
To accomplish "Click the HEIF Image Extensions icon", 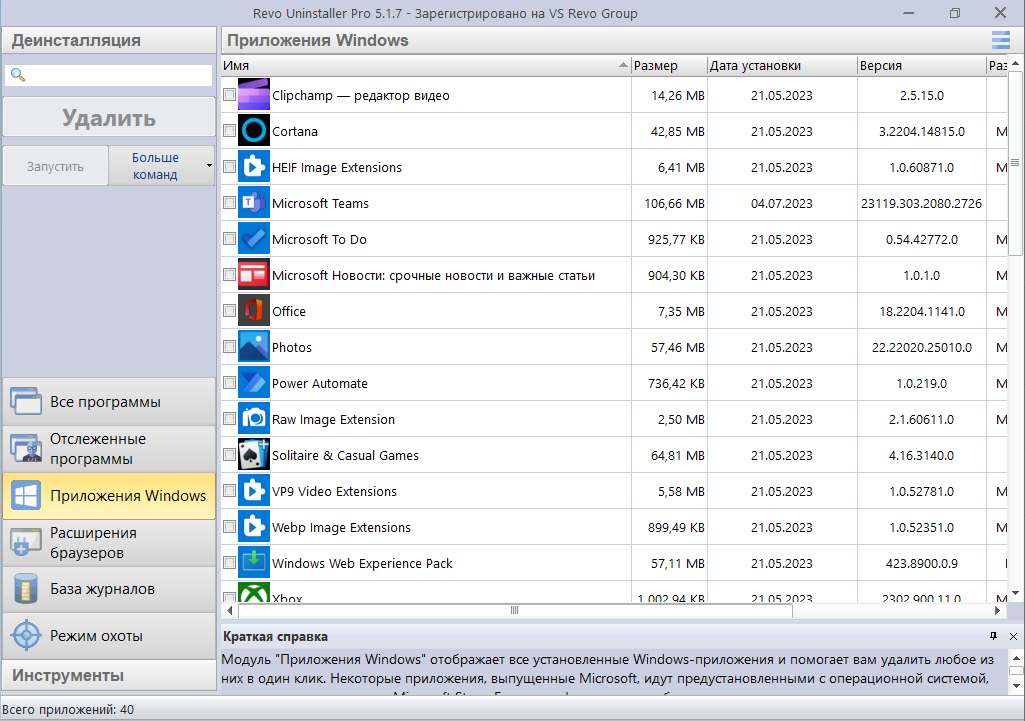I will click(254, 167).
